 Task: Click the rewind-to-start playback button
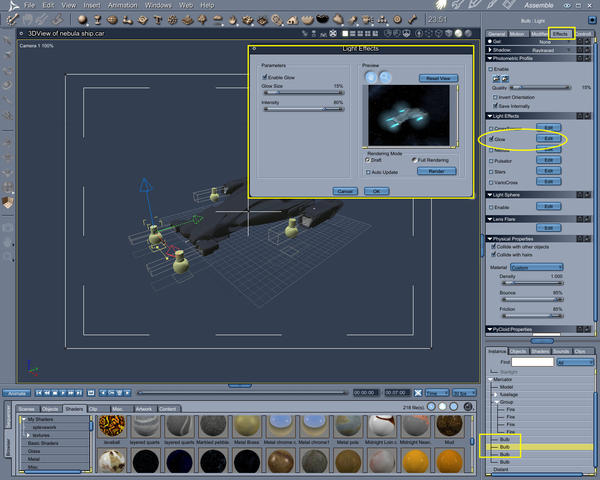[39, 393]
